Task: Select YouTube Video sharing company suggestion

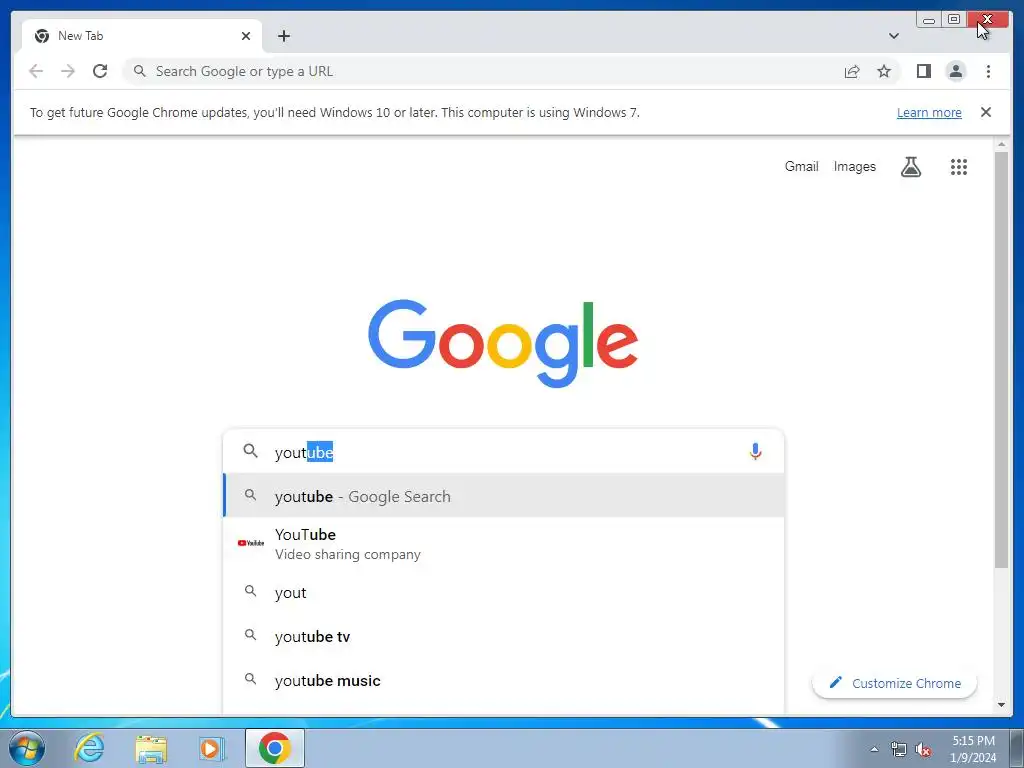Action: (x=504, y=543)
